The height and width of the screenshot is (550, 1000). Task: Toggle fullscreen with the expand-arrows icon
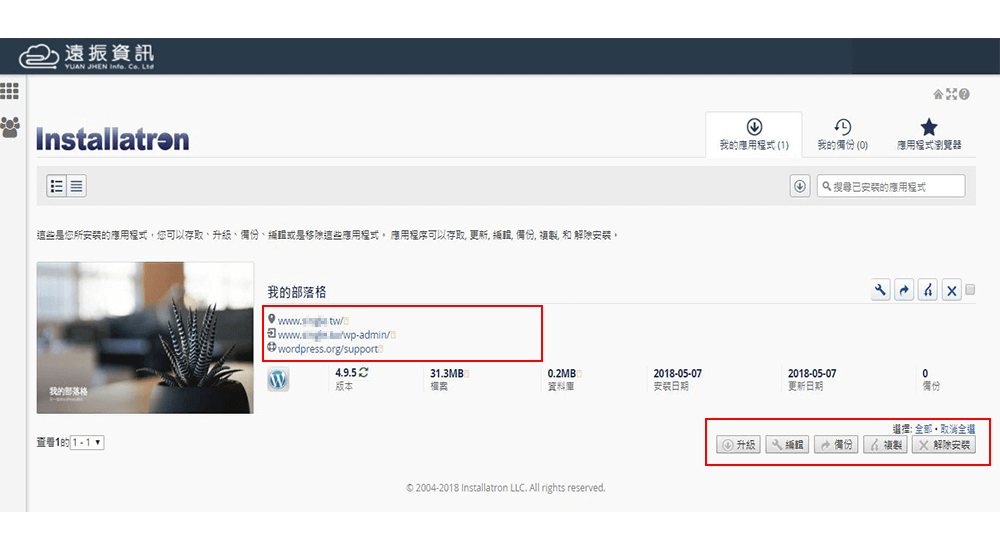pyautogui.click(x=952, y=94)
